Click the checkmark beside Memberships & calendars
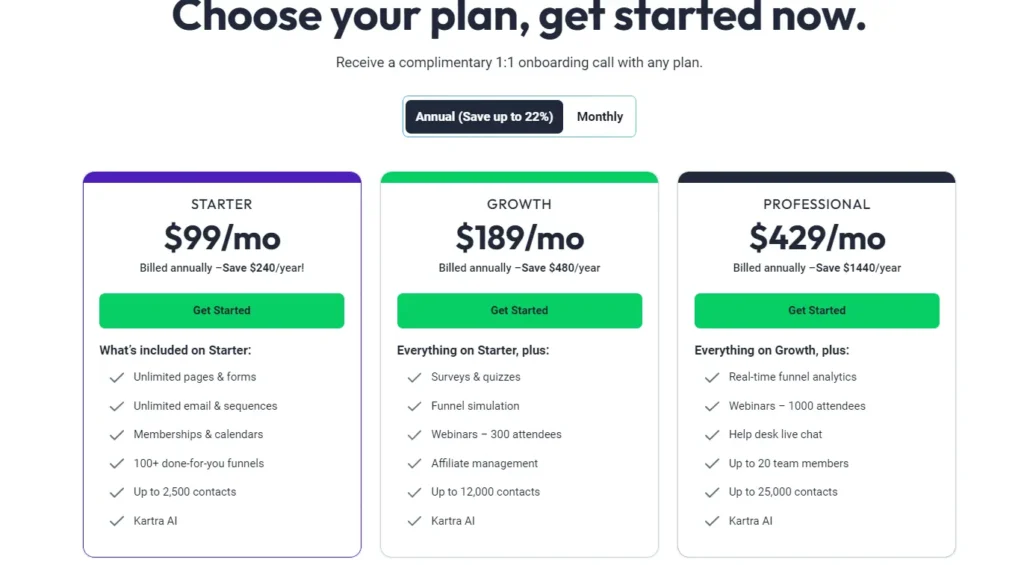This screenshot has width=1024, height=565. click(x=117, y=435)
